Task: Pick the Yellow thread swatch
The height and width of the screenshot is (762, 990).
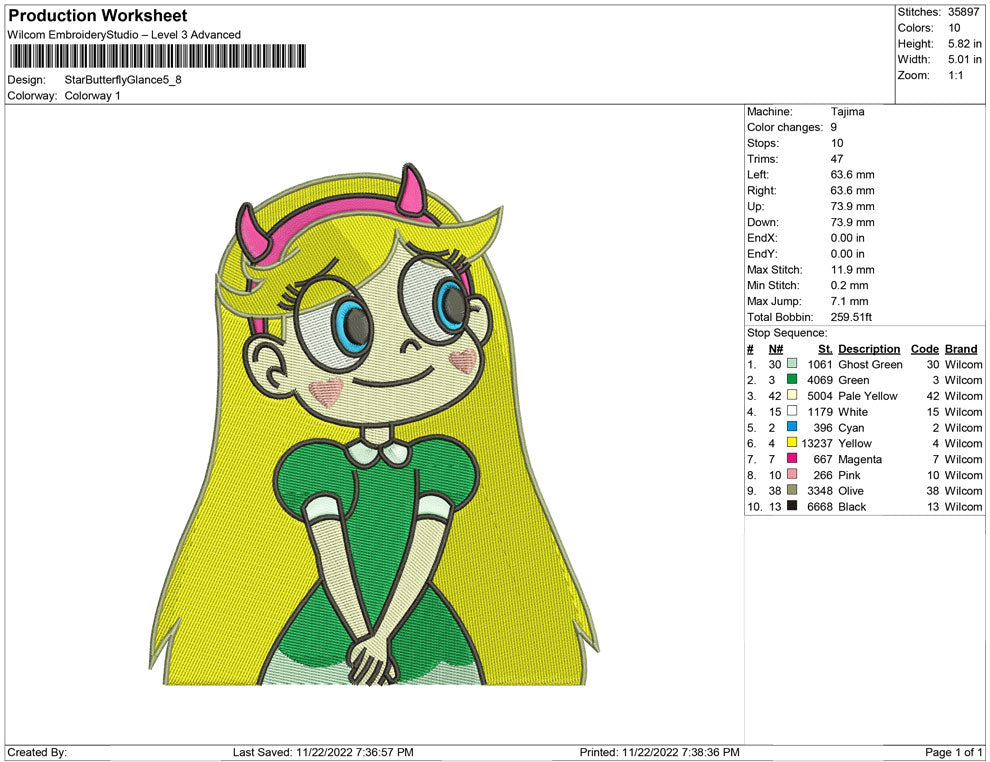Action: click(x=792, y=443)
